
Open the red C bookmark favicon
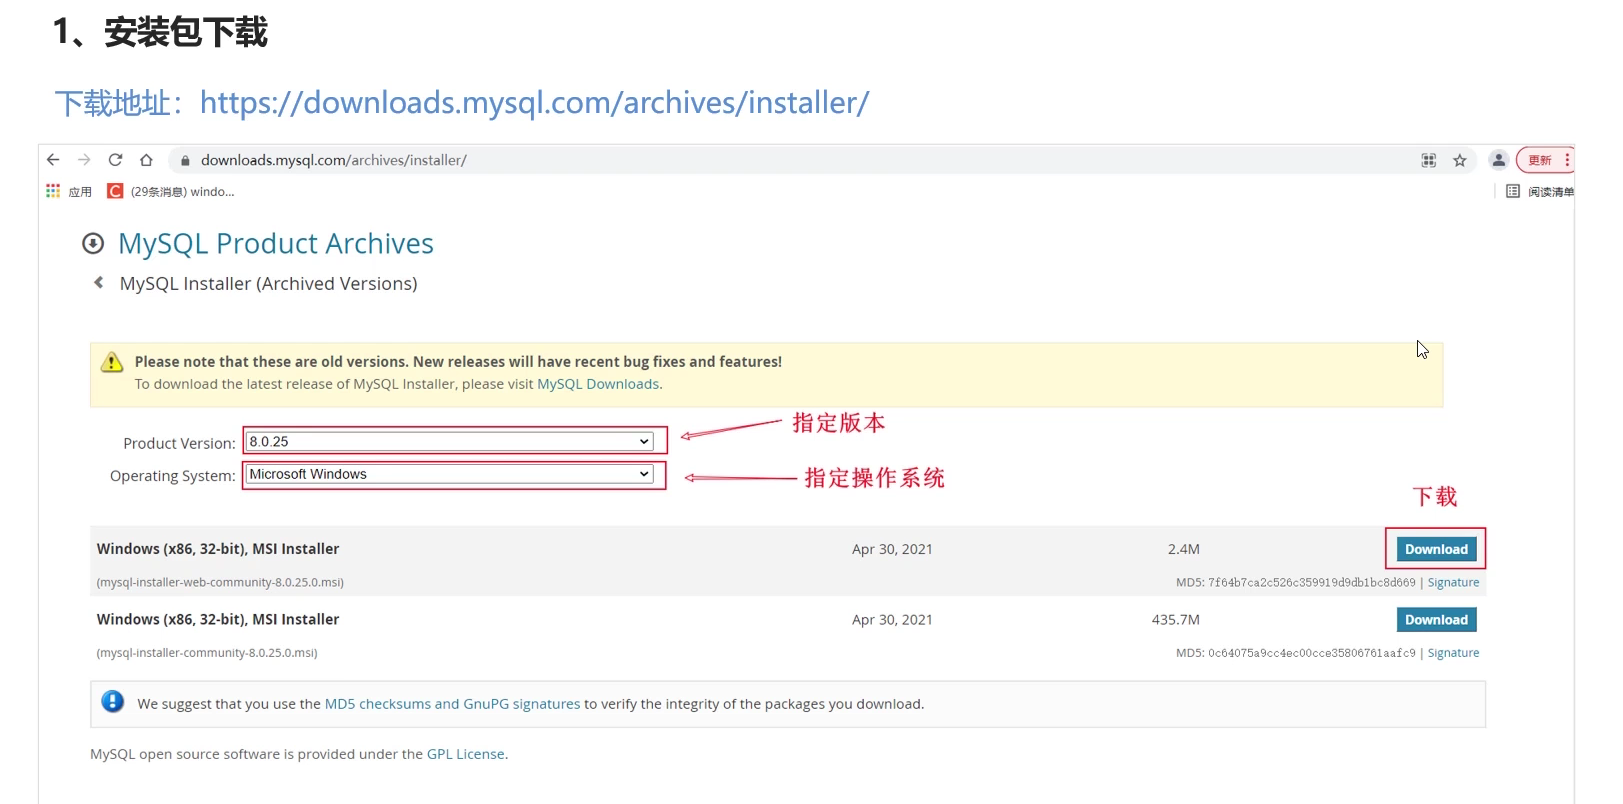pyautogui.click(x=115, y=191)
